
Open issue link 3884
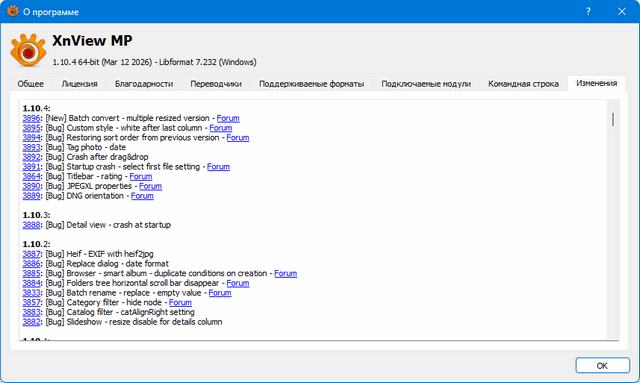(x=31, y=283)
